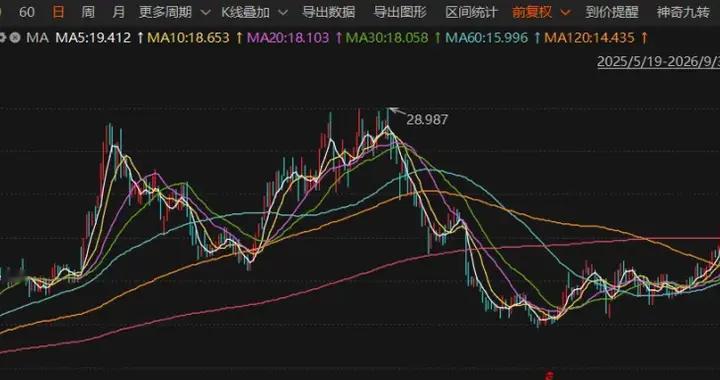720x380 pixels.
Task: Open the MA indicator settings gear
Action: pos(2,38)
